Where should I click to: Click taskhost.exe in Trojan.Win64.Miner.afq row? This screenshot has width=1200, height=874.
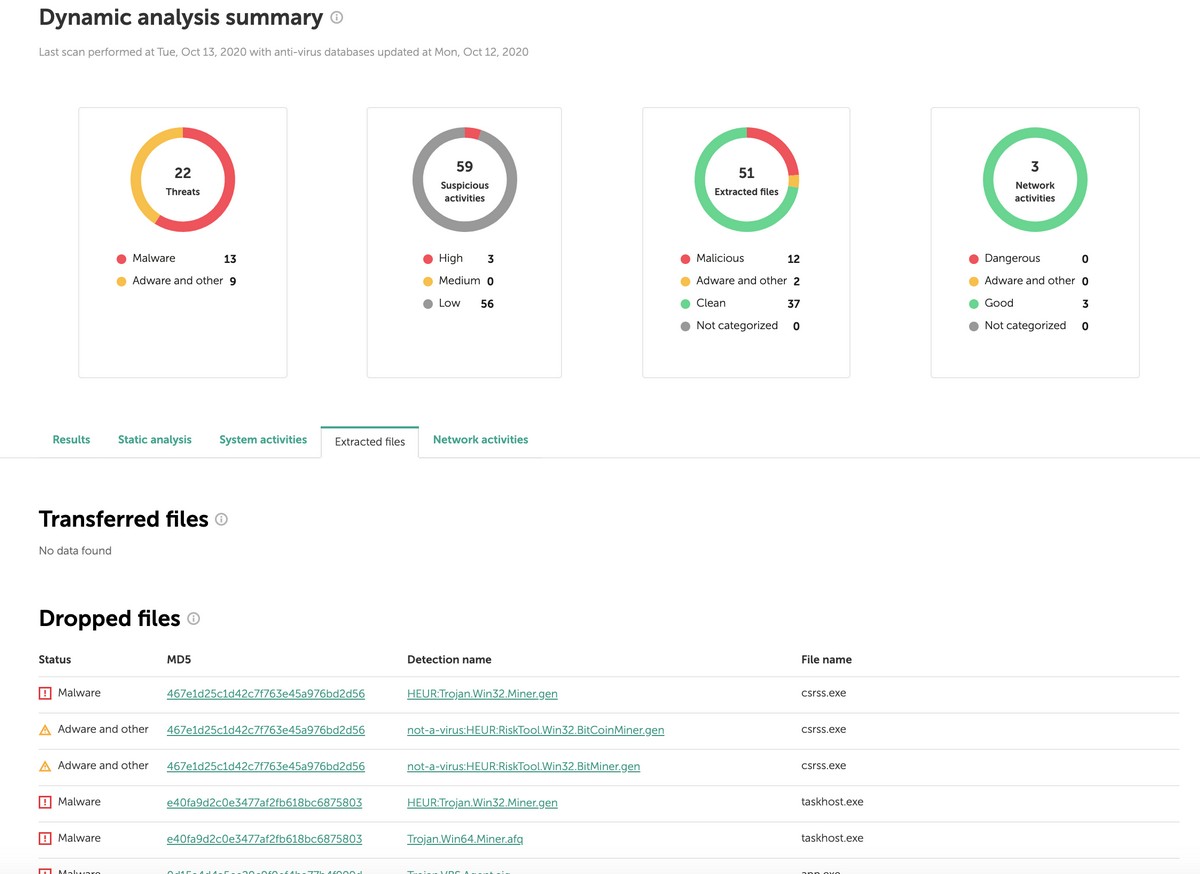[832, 838]
